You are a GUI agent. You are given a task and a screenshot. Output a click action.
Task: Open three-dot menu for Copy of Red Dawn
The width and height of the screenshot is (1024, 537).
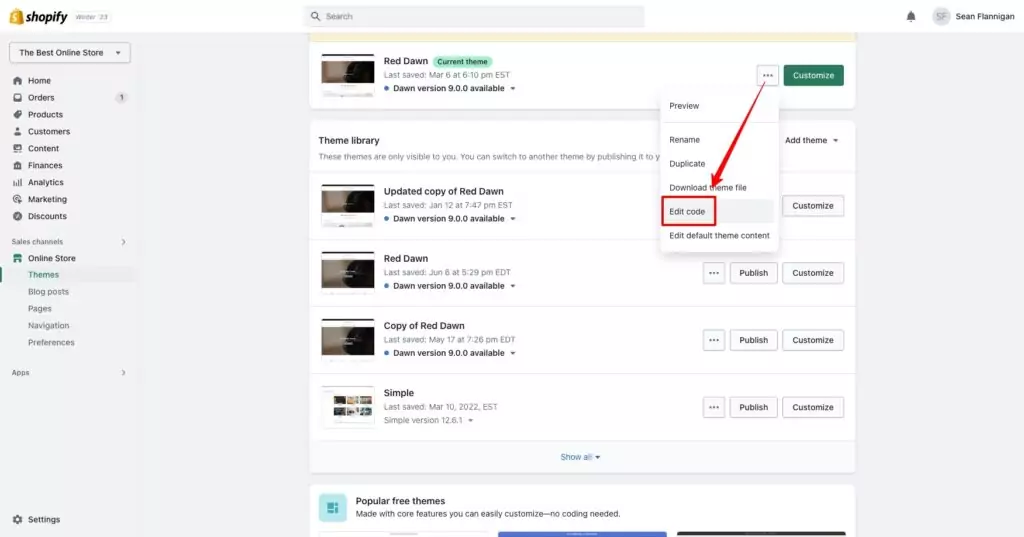pyautogui.click(x=714, y=340)
